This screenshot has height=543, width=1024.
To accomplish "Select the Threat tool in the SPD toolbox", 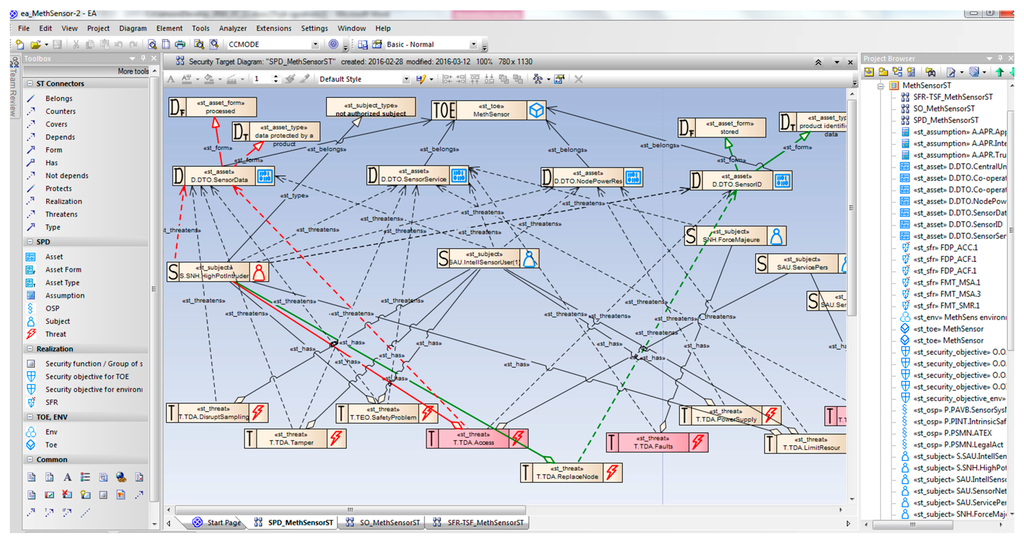I will (55, 334).
